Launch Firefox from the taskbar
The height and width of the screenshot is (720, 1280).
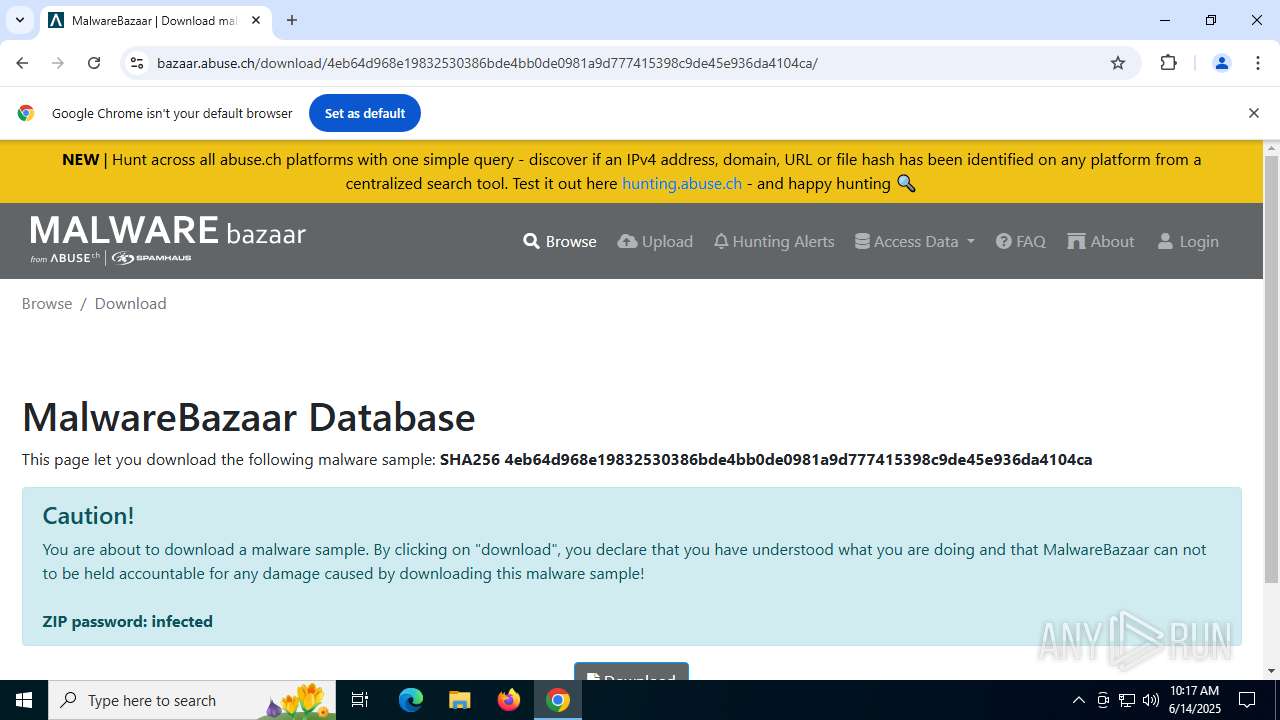point(509,700)
